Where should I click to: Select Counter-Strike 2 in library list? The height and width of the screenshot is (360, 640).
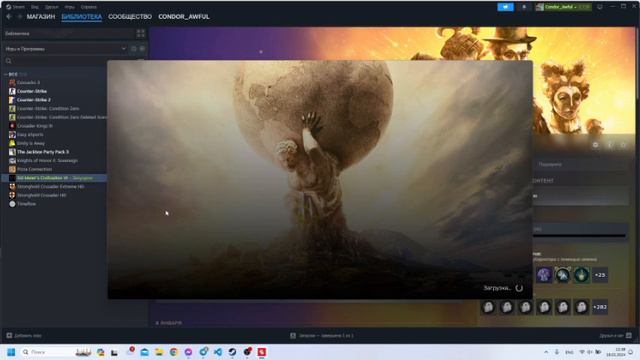[x=33, y=100]
